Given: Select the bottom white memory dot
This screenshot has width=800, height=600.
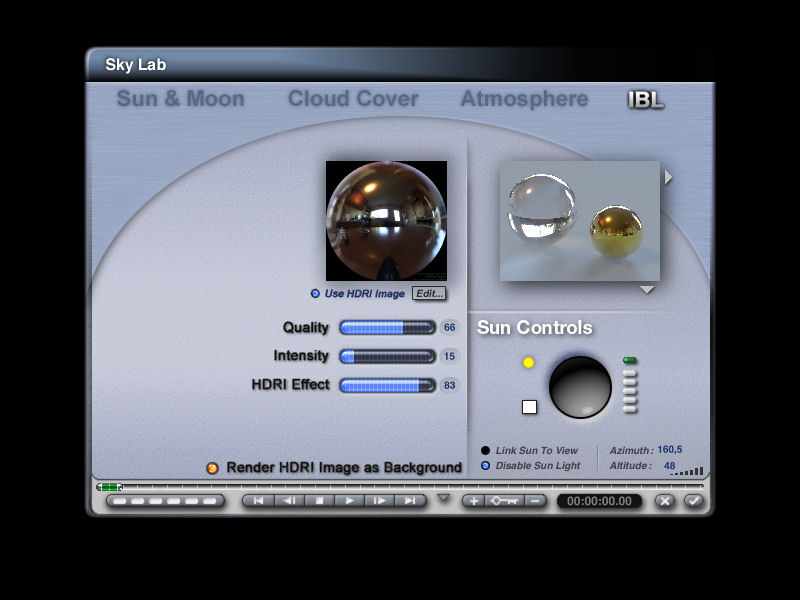Looking at the screenshot, I should pos(630,409).
